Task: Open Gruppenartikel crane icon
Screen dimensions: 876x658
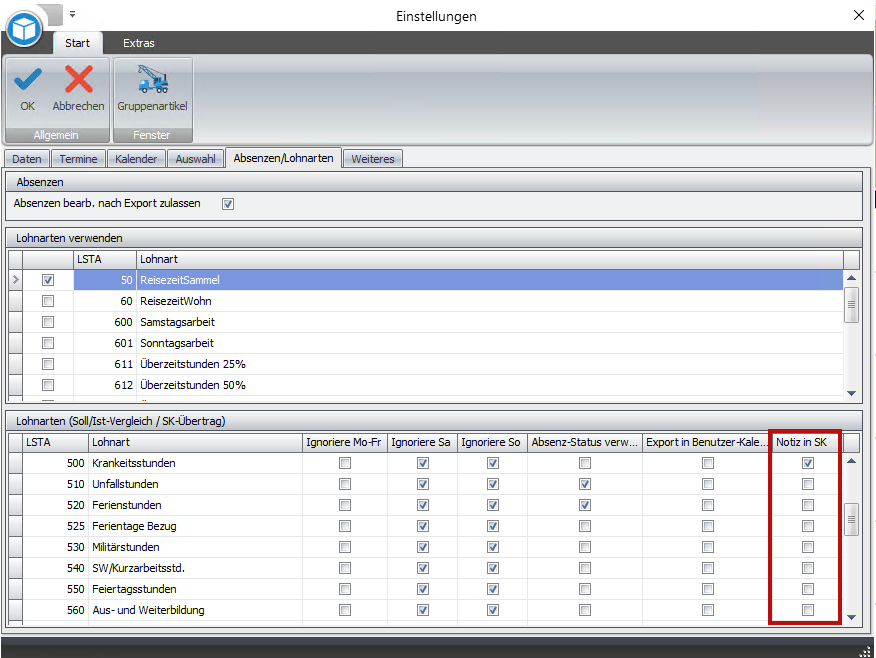Action: (152, 80)
